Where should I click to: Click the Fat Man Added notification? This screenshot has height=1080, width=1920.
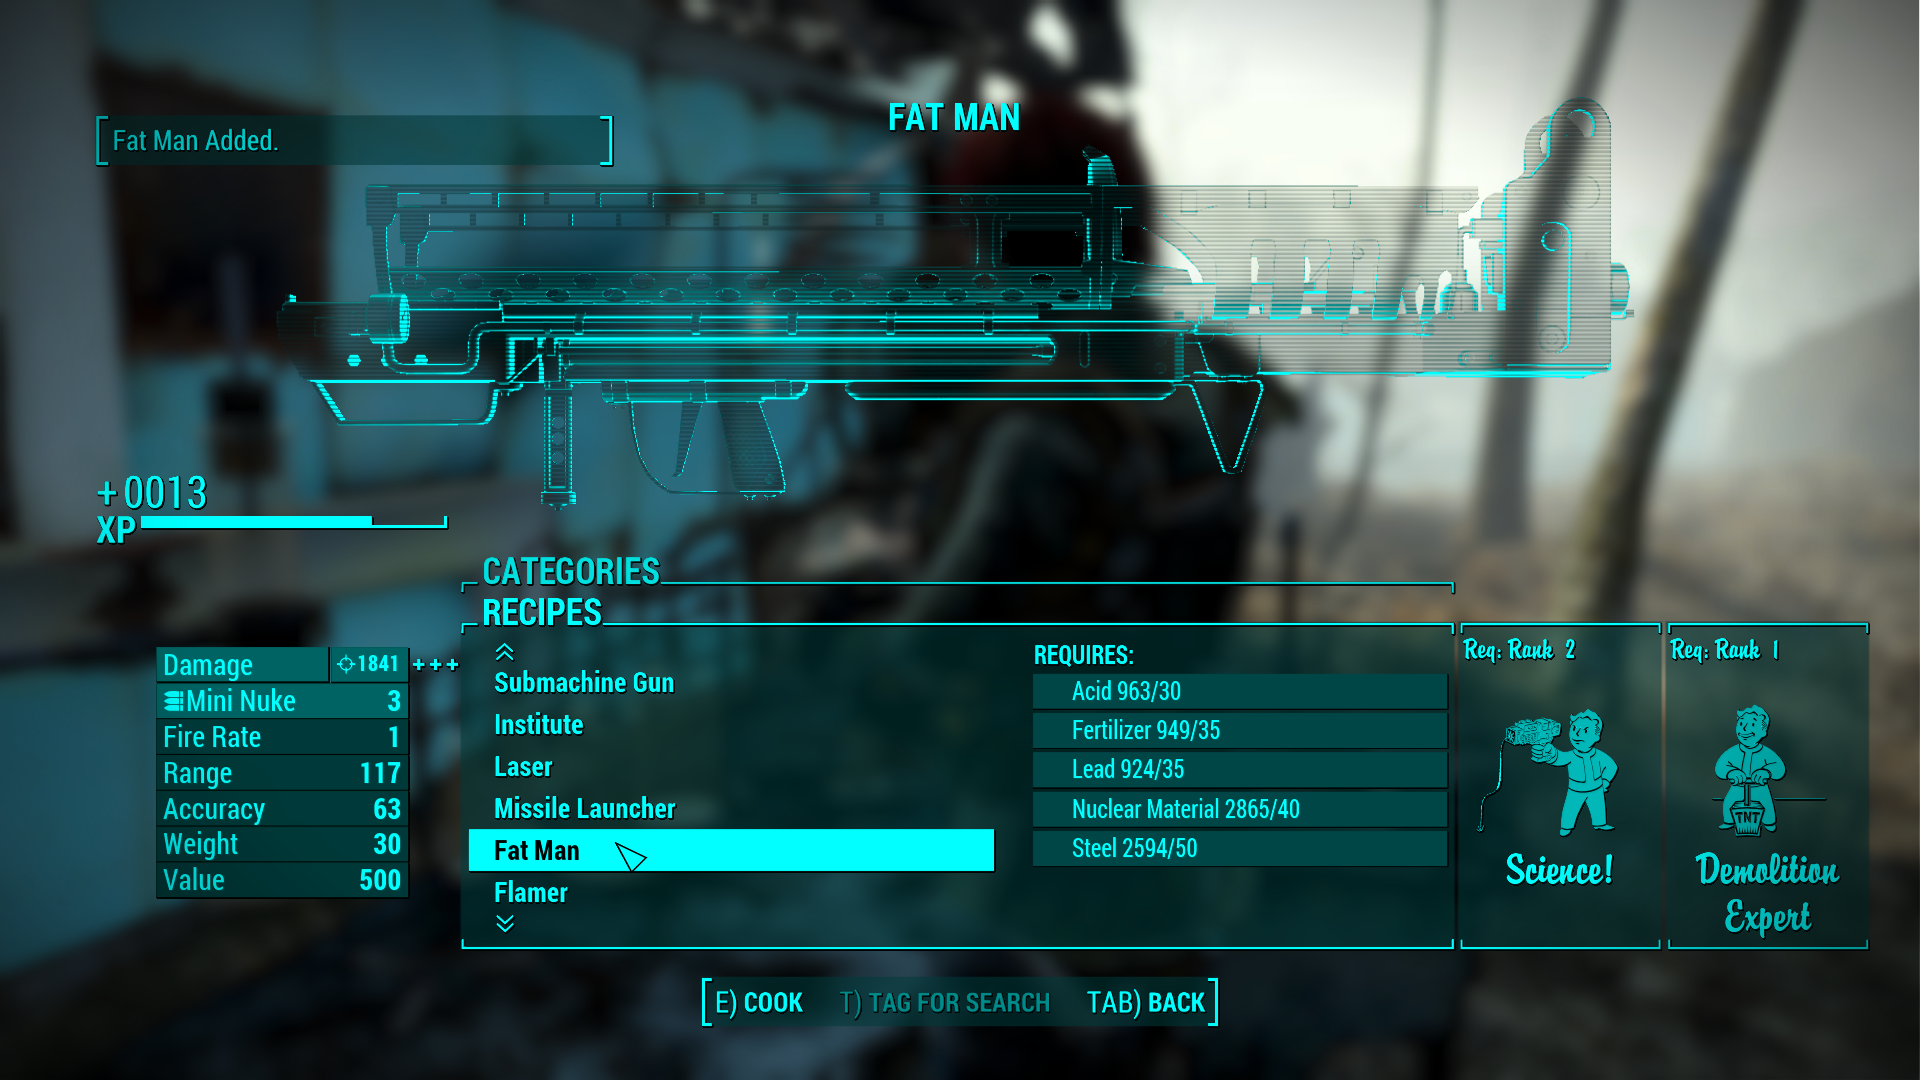pyautogui.click(x=355, y=141)
